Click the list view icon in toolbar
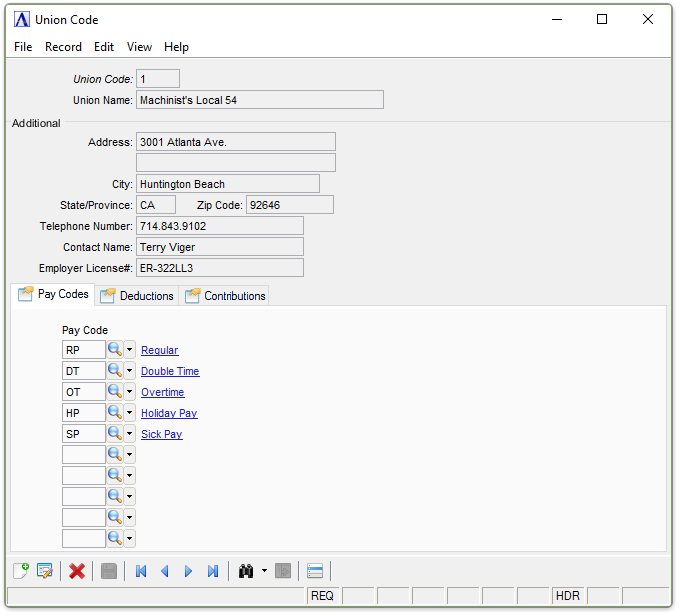 point(315,571)
